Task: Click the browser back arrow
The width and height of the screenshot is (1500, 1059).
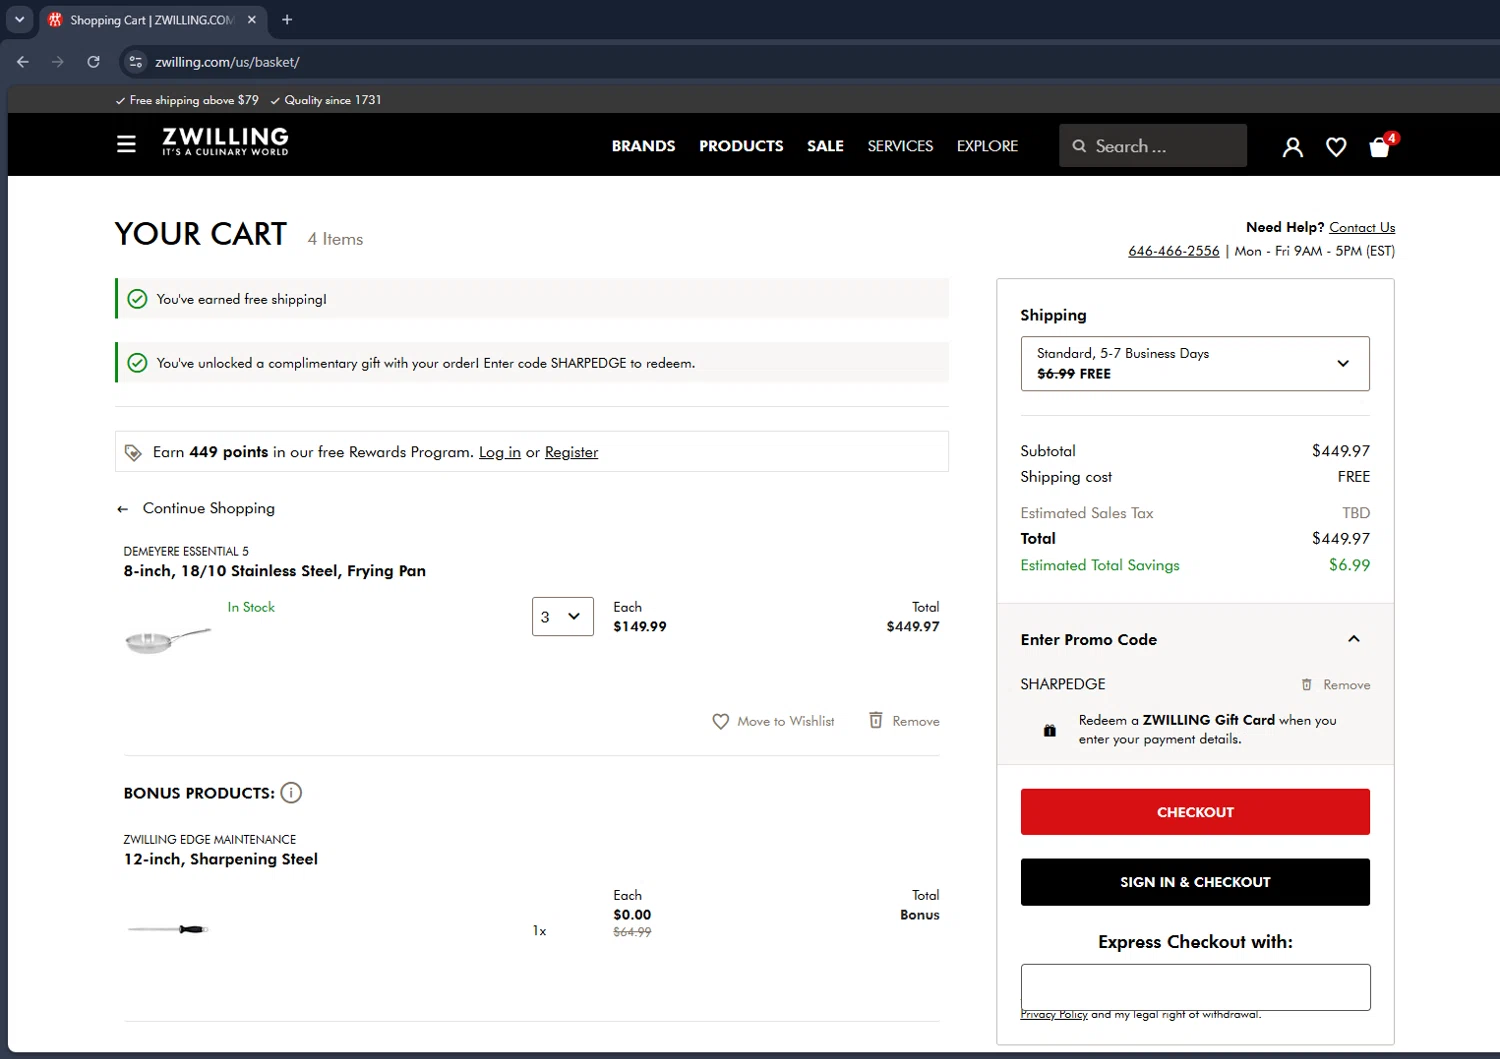Action: pos(23,62)
